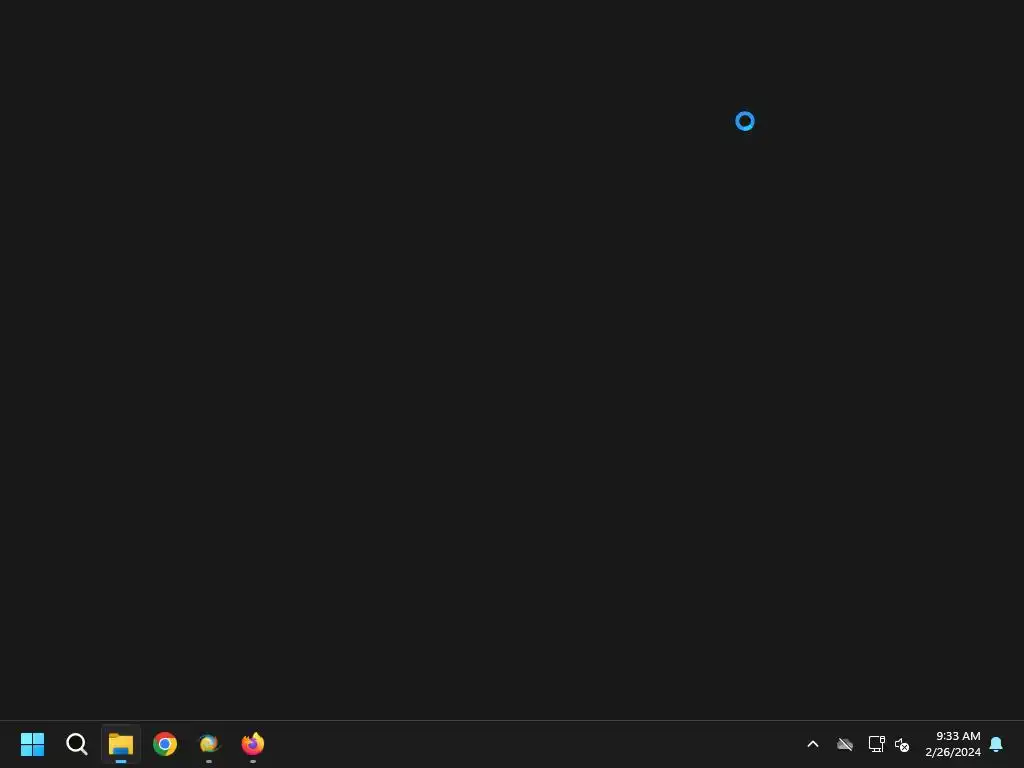Open the Windows Start menu
This screenshot has width=1024, height=768.
pos(32,744)
